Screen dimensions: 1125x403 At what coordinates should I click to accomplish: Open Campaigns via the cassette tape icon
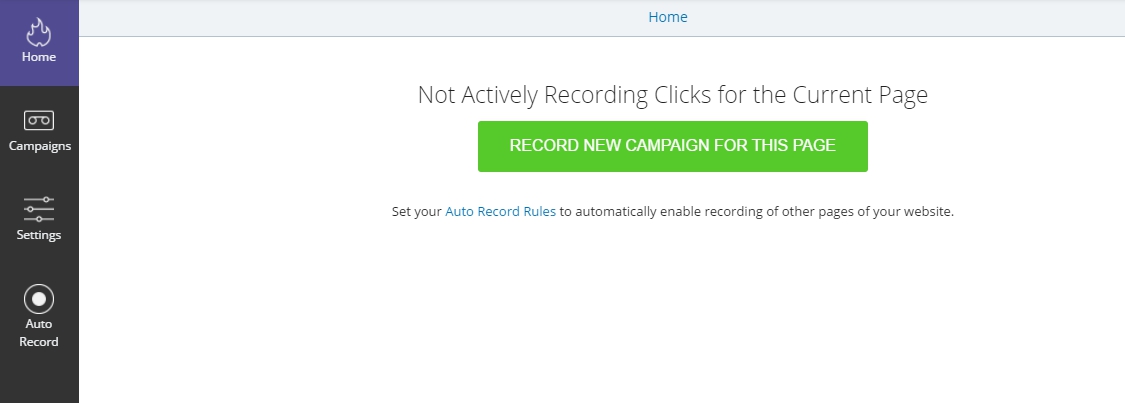coord(39,120)
